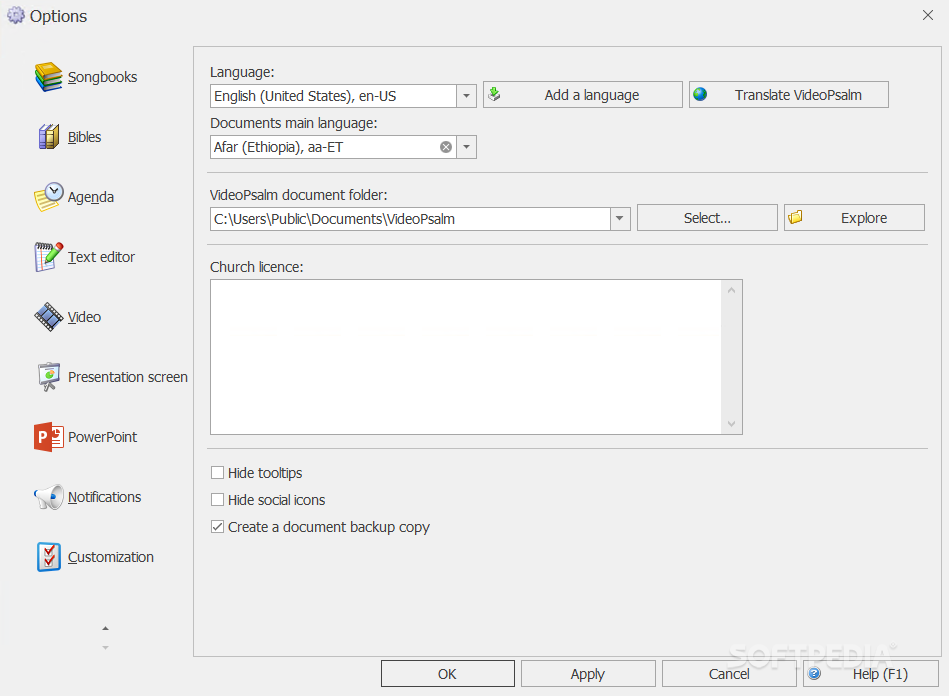This screenshot has width=949, height=696.
Task: Open the Bibles books icon
Action: 48,137
